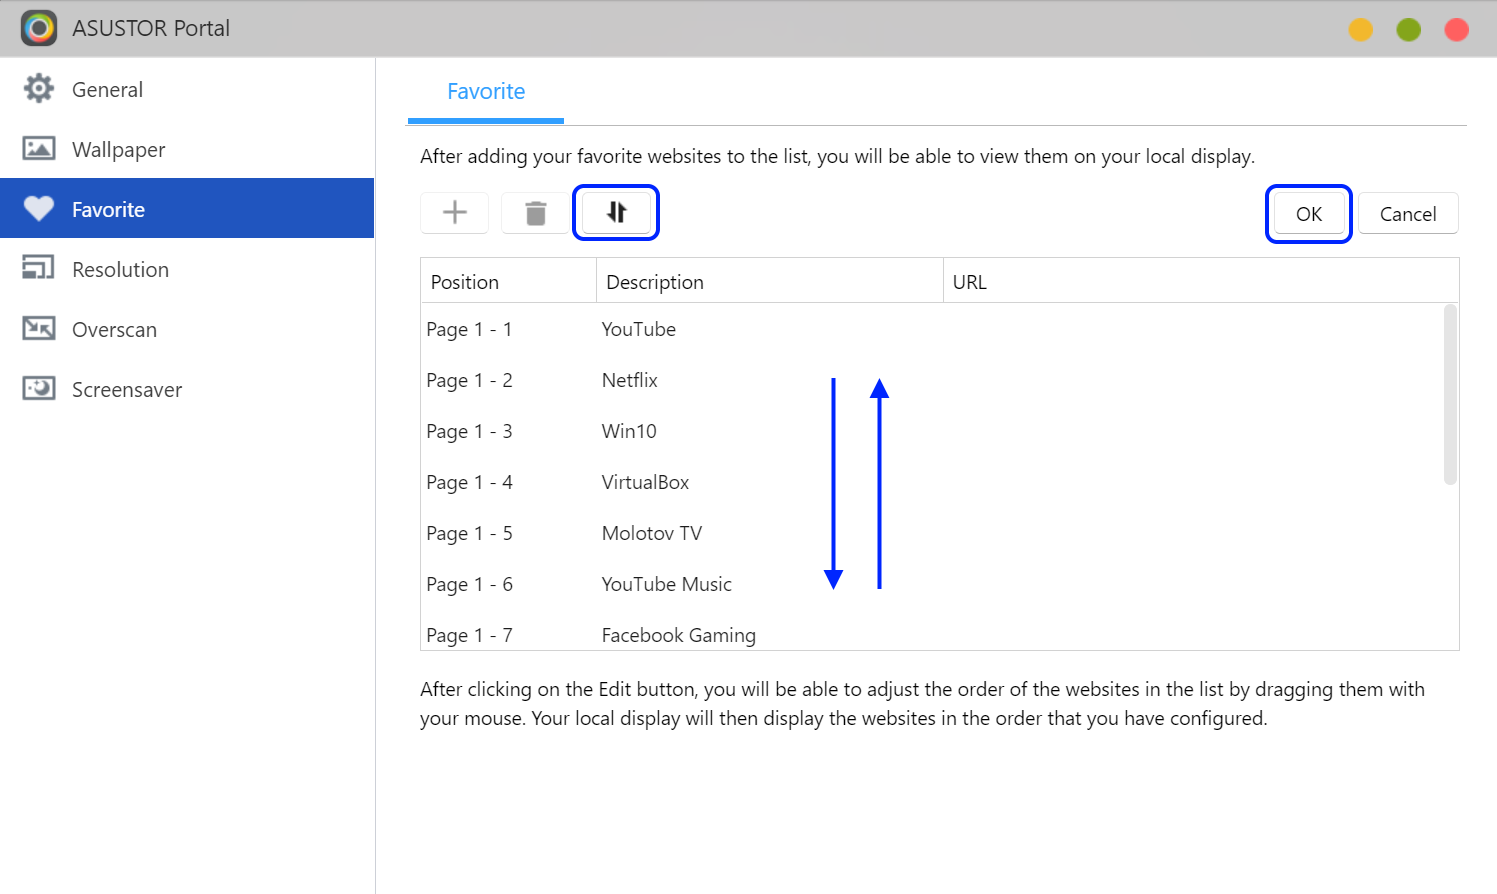The width and height of the screenshot is (1497, 894).
Task: Open the Overscan settings
Action: [187, 329]
